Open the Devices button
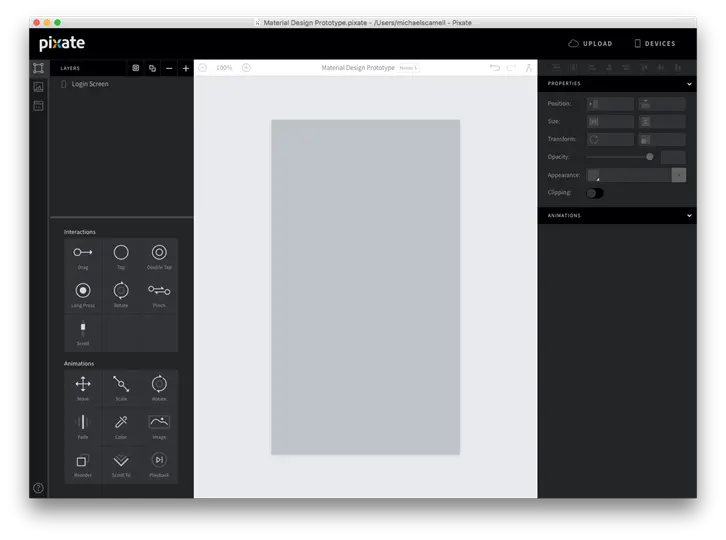This screenshot has height=540, width=726. (654, 44)
